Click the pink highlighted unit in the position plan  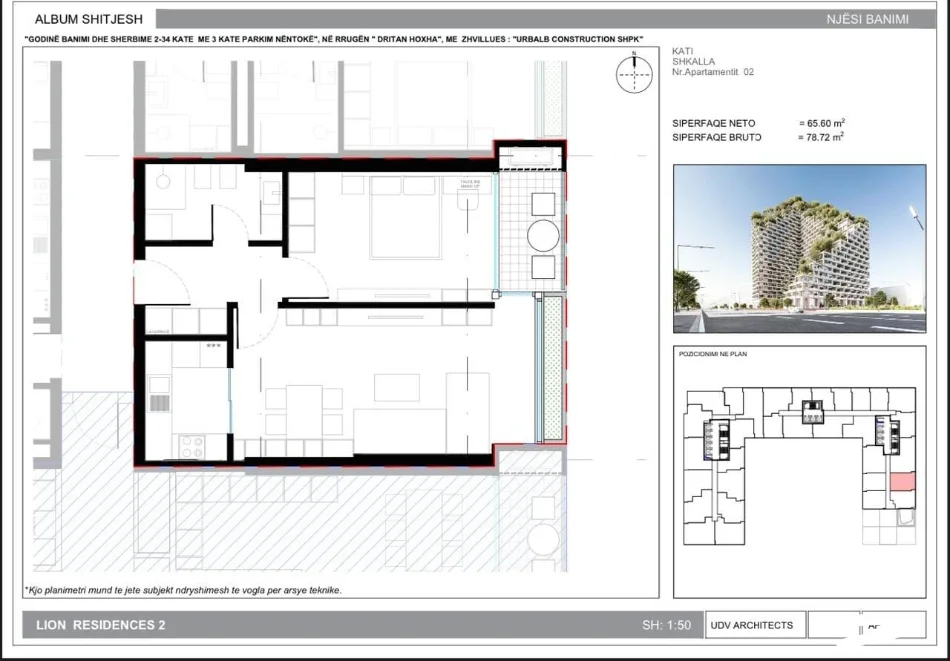point(902,482)
